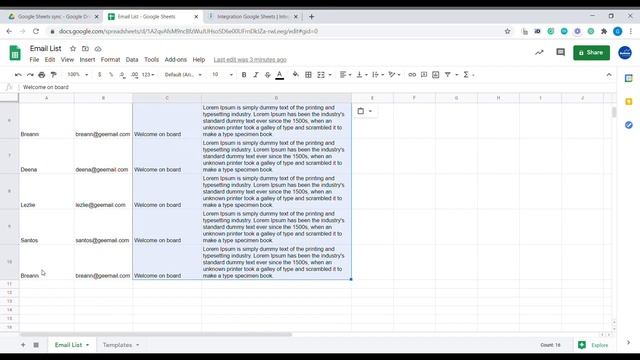Open Calendar in the side panel
The image size is (640, 360).
click(x=629, y=78)
